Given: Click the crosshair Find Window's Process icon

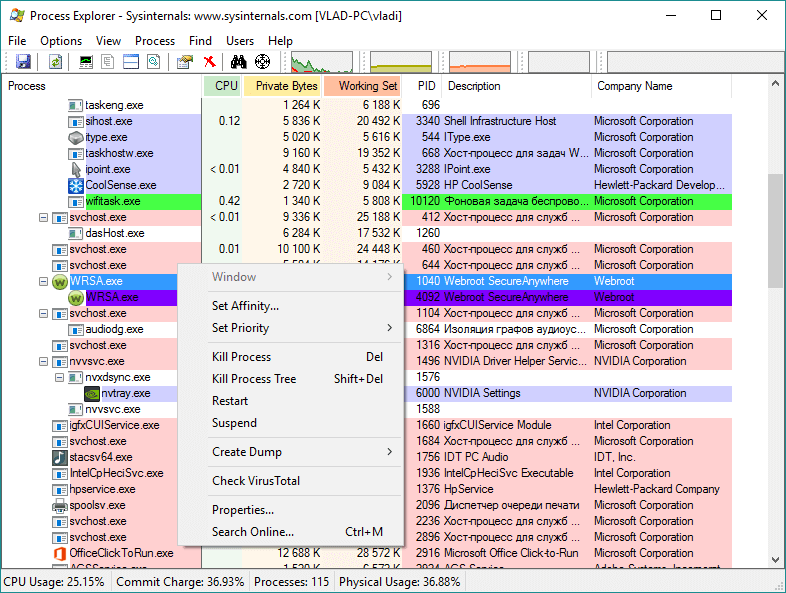Looking at the screenshot, I should [x=263, y=62].
